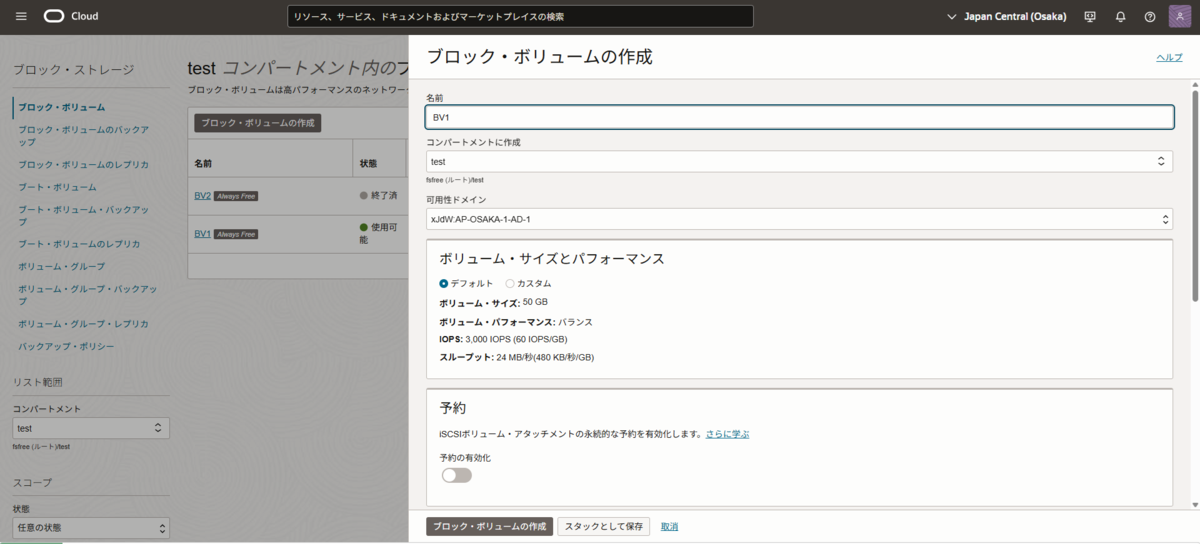Select ブロック・ボリューム in sidebar

click(61, 107)
